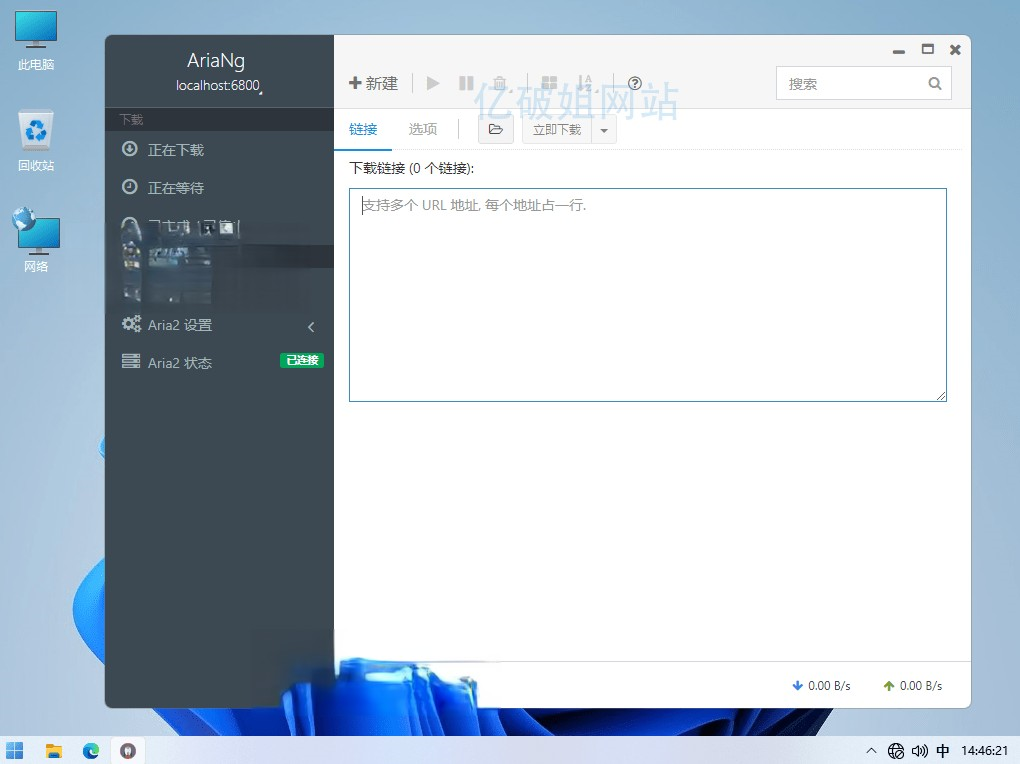This screenshot has width=1020, height=764.
Task: Open Aria2 设置 in the sidebar
Action: [219, 325]
